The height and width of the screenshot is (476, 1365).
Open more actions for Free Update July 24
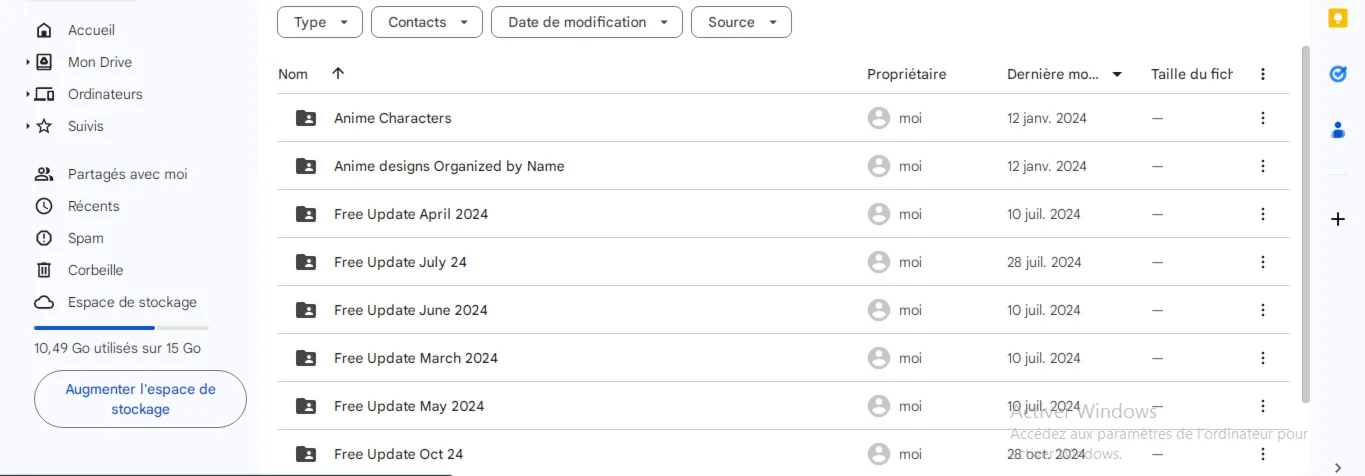(1263, 262)
